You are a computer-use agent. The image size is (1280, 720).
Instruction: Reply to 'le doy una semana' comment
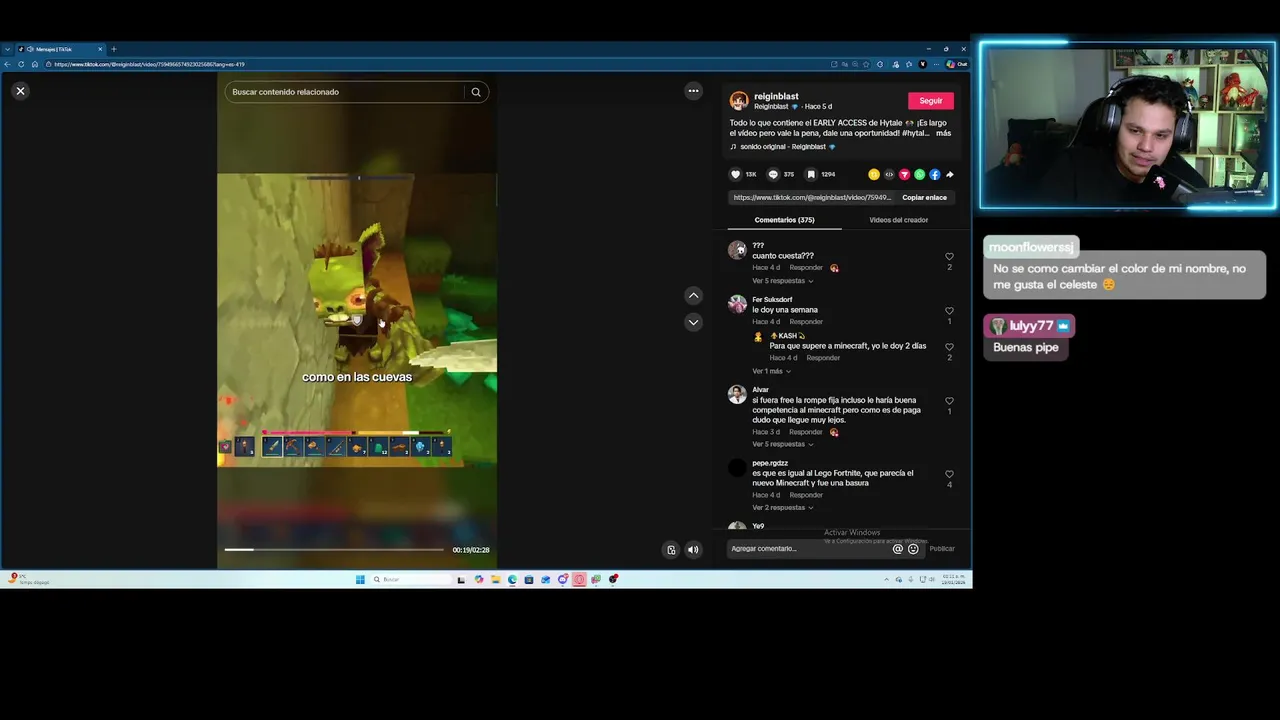point(806,322)
